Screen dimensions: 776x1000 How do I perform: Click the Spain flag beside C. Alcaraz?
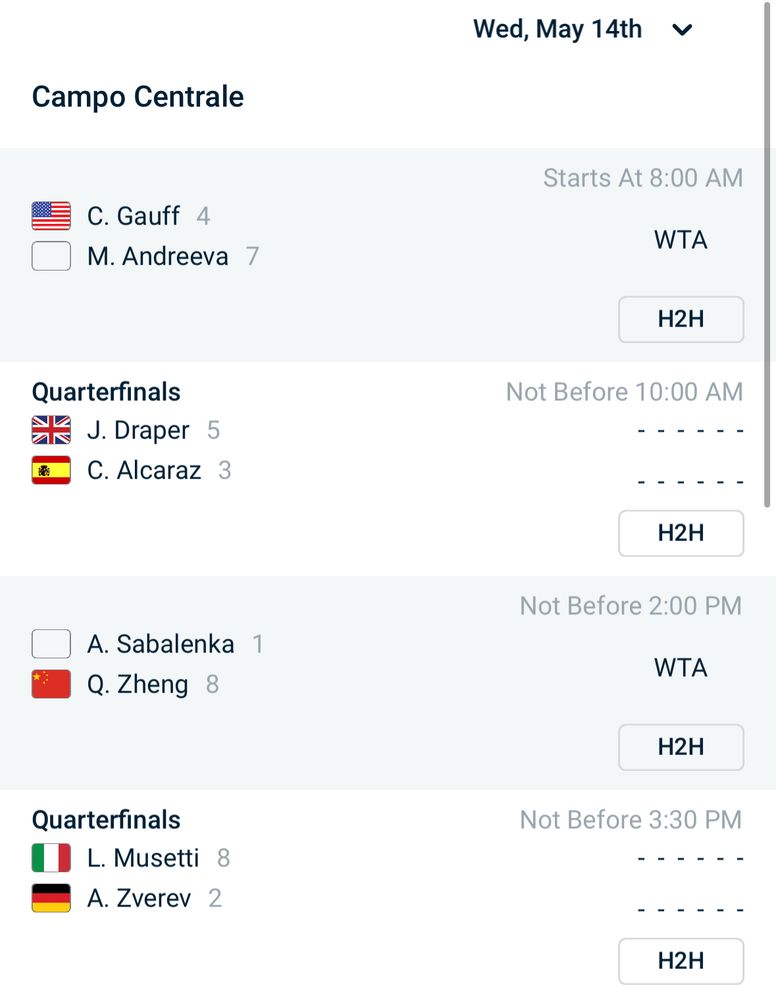point(51,470)
